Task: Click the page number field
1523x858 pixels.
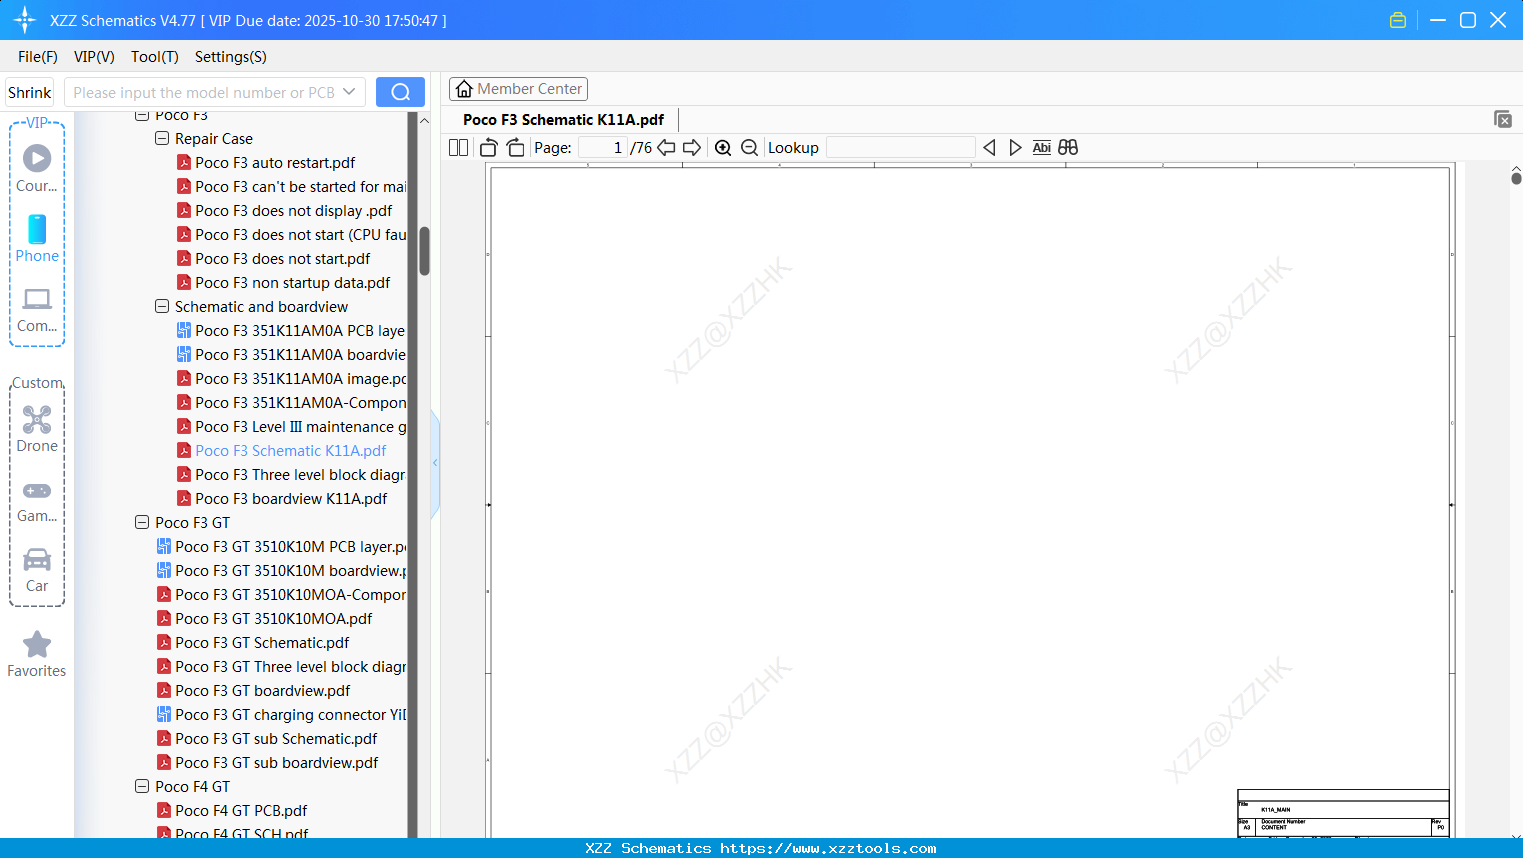Action: [602, 148]
